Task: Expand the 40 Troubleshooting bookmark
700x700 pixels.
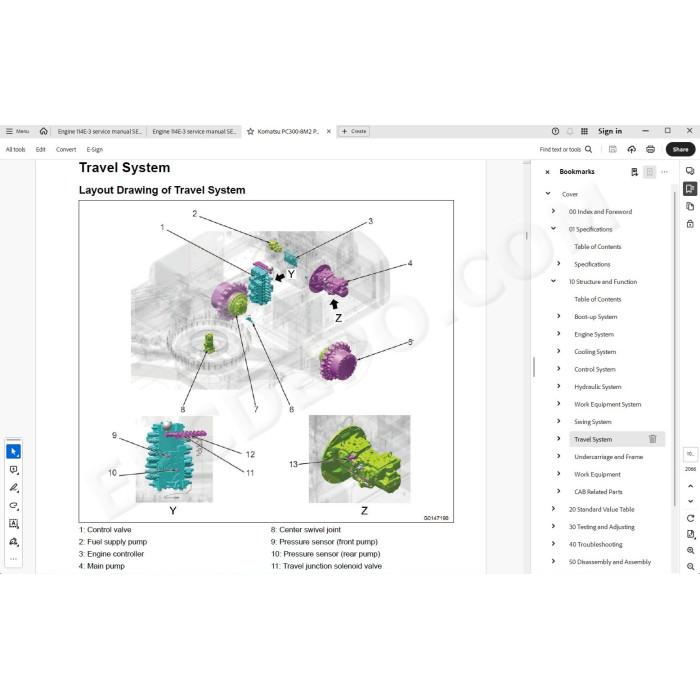Action: click(x=554, y=544)
